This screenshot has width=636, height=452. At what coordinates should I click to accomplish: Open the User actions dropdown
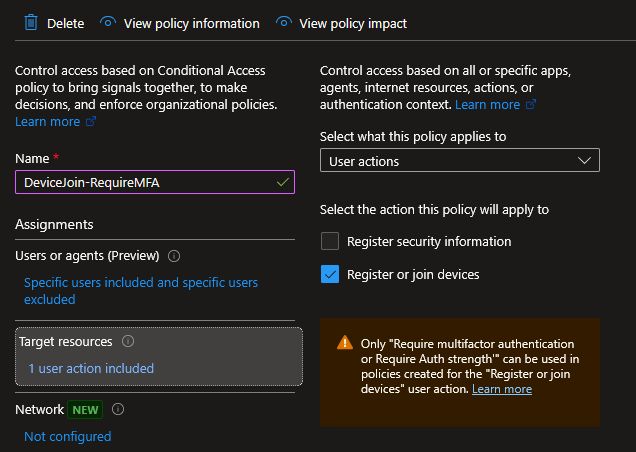point(459,161)
